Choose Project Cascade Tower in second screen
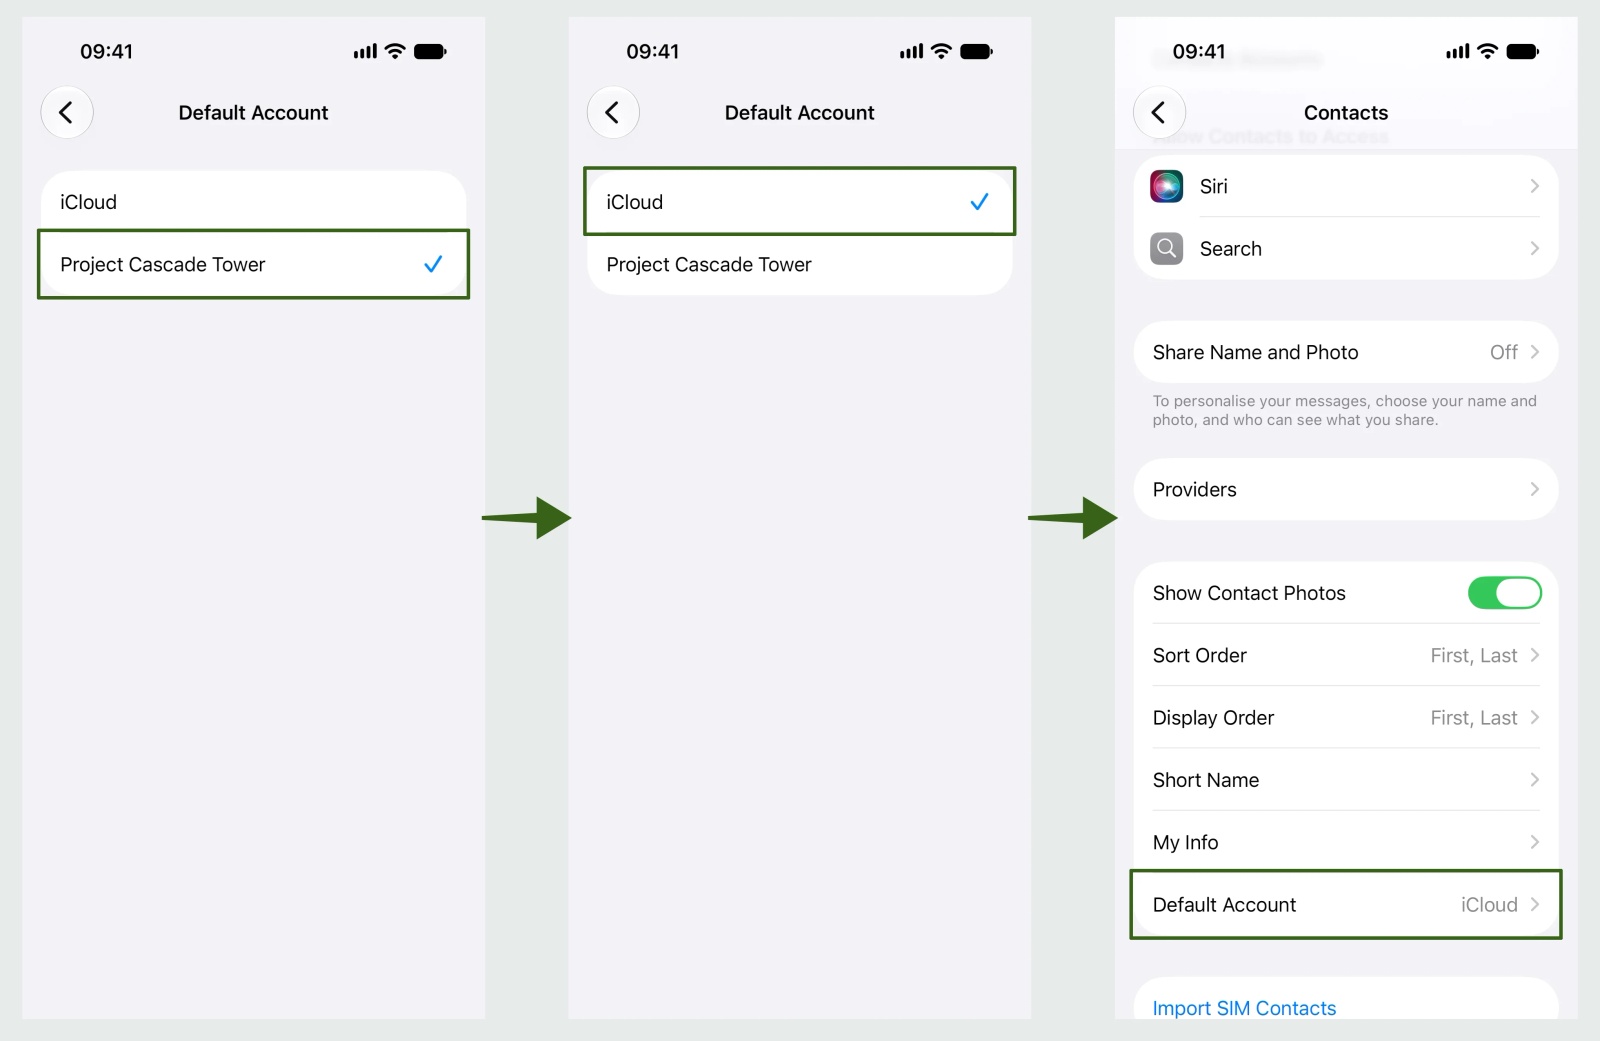Screen dimensions: 1600x1041 [x=799, y=264]
